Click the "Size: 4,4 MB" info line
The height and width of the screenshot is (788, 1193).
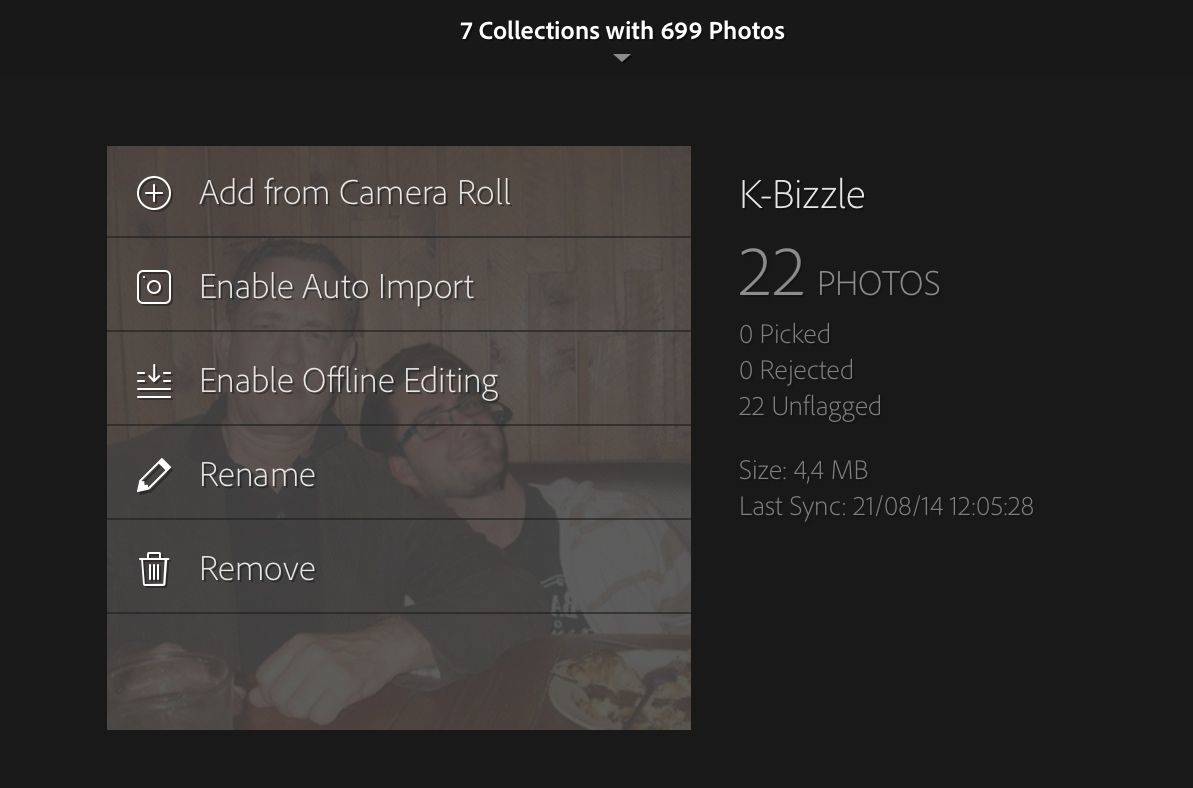(x=803, y=469)
